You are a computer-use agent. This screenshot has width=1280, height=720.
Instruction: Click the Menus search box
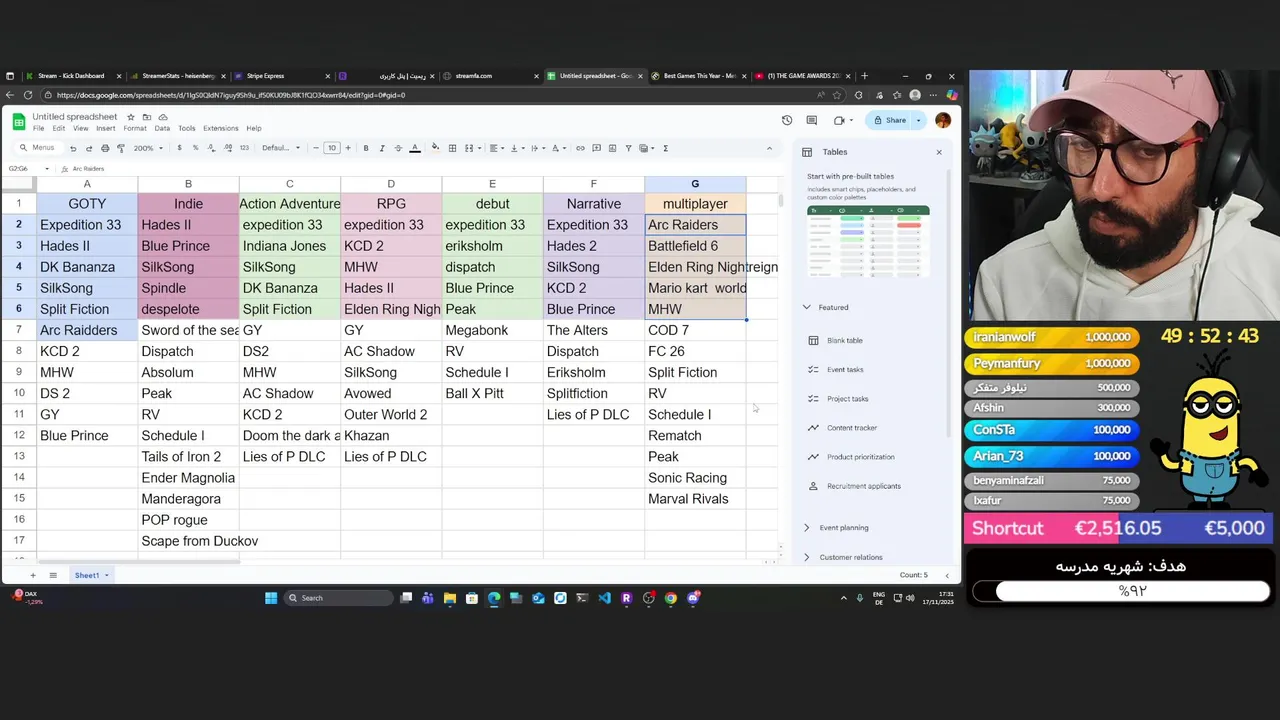tap(38, 148)
